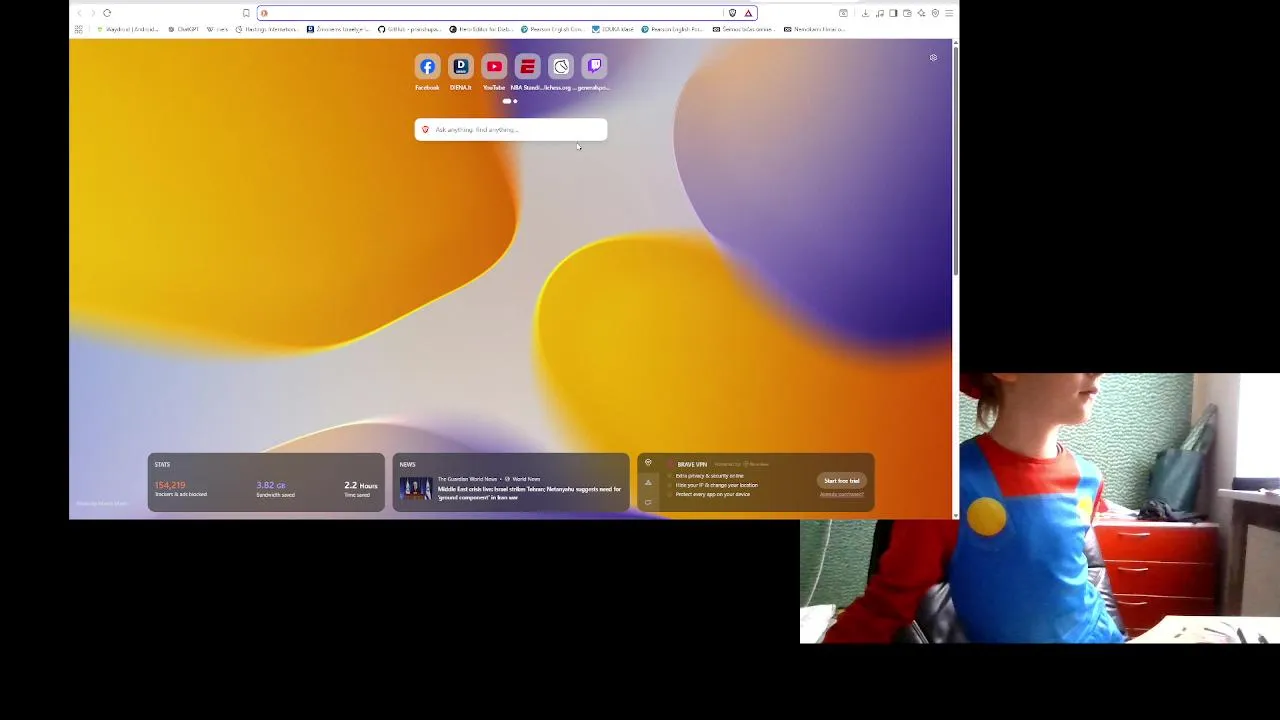
Task: Click the 'Already purchased?' link
Action: click(842, 494)
